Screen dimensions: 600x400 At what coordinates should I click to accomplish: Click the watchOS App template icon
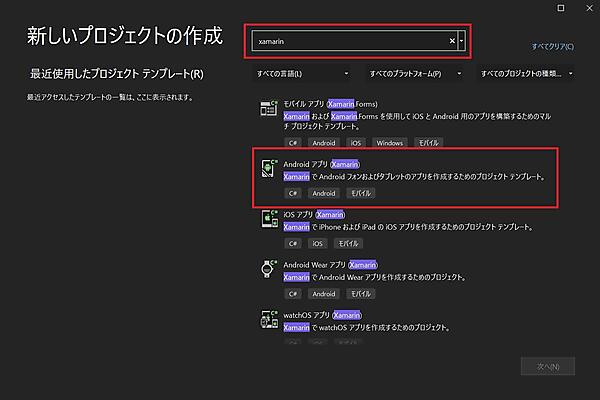point(267,320)
